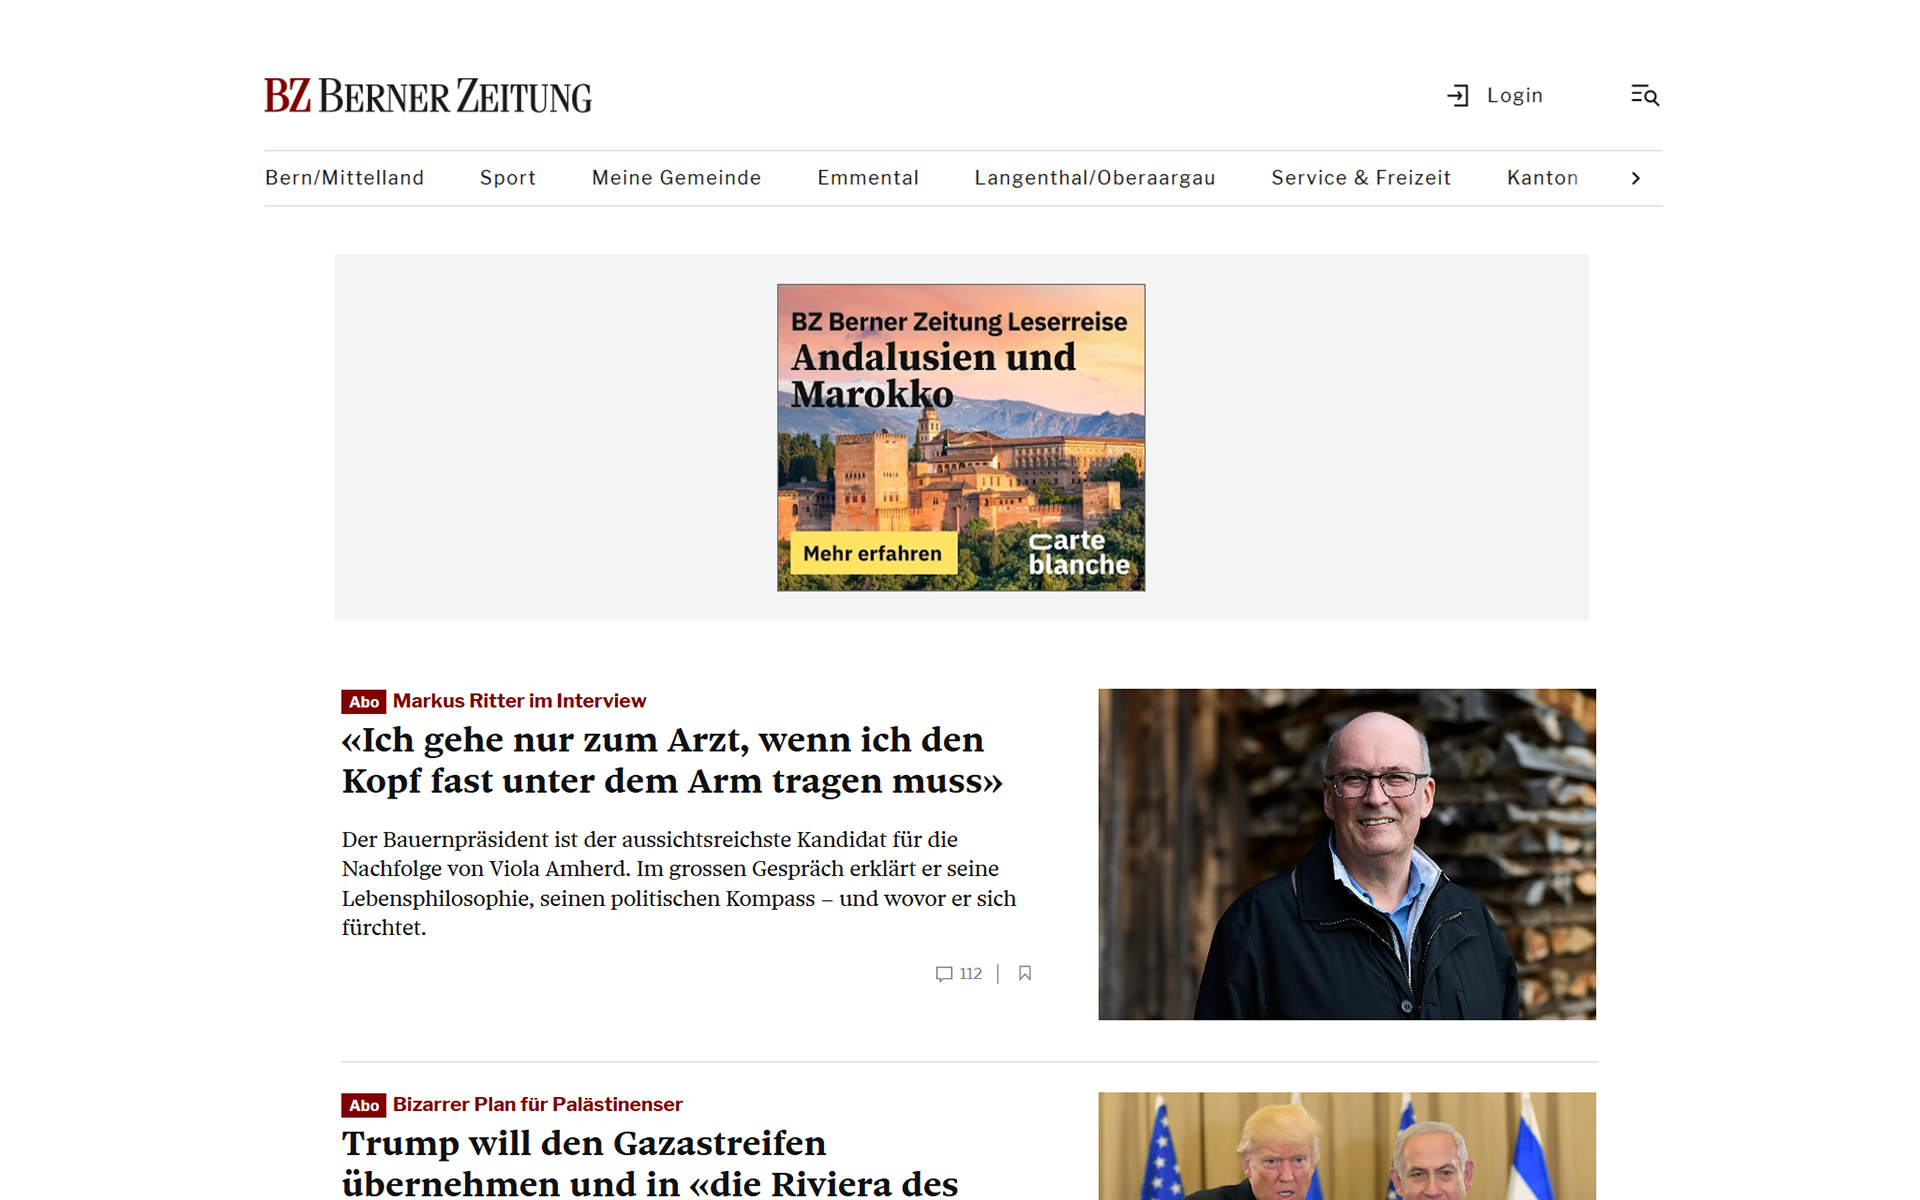This screenshot has width=1920, height=1200.
Task: Open Langenthal/Oberaargau section
Action: [x=1094, y=178]
